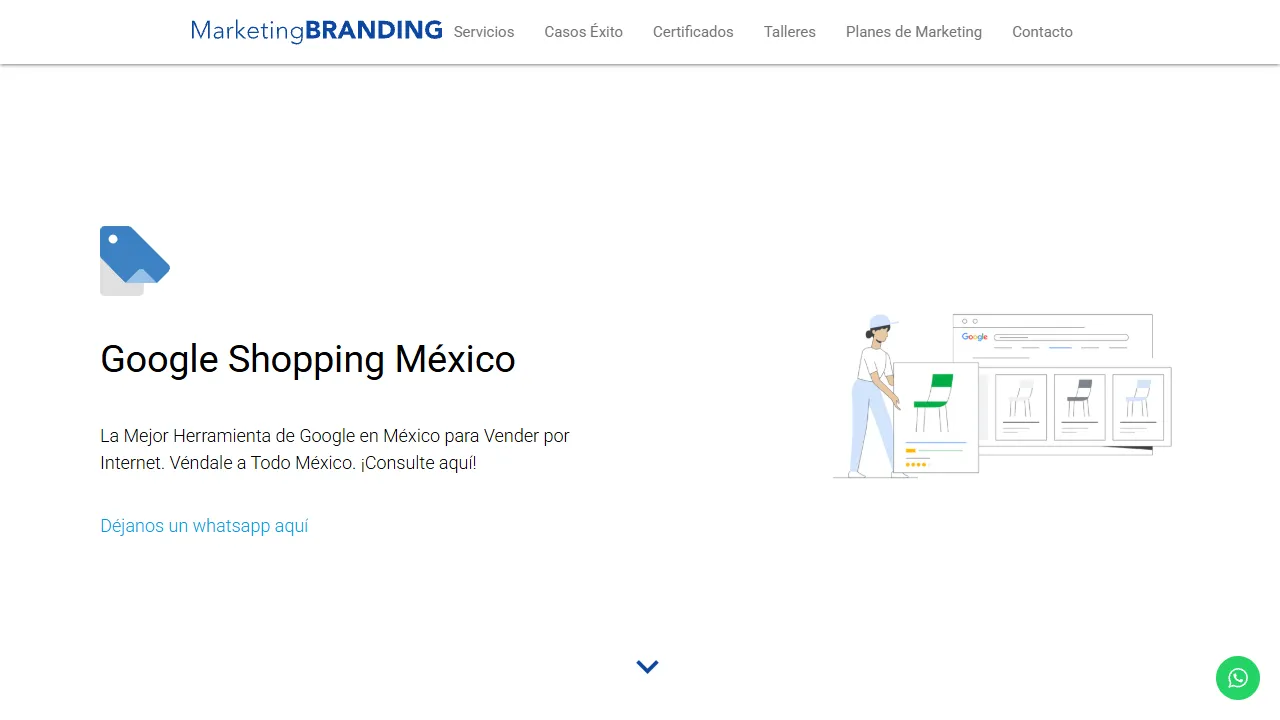Open the Planes de Marketing menu
This screenshot has height=720, width=1280.
tap(913, 32)
